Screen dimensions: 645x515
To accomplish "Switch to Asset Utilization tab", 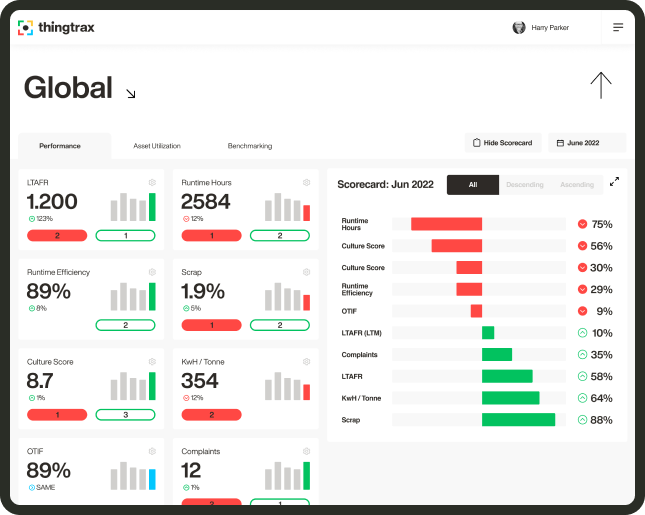I will [x=156, y=146].
